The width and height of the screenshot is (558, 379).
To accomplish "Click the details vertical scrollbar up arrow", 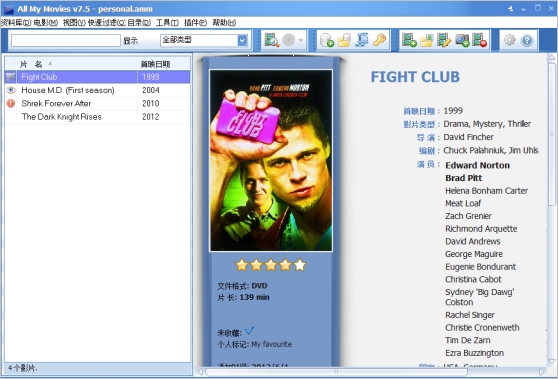I will tap(552, 57).
